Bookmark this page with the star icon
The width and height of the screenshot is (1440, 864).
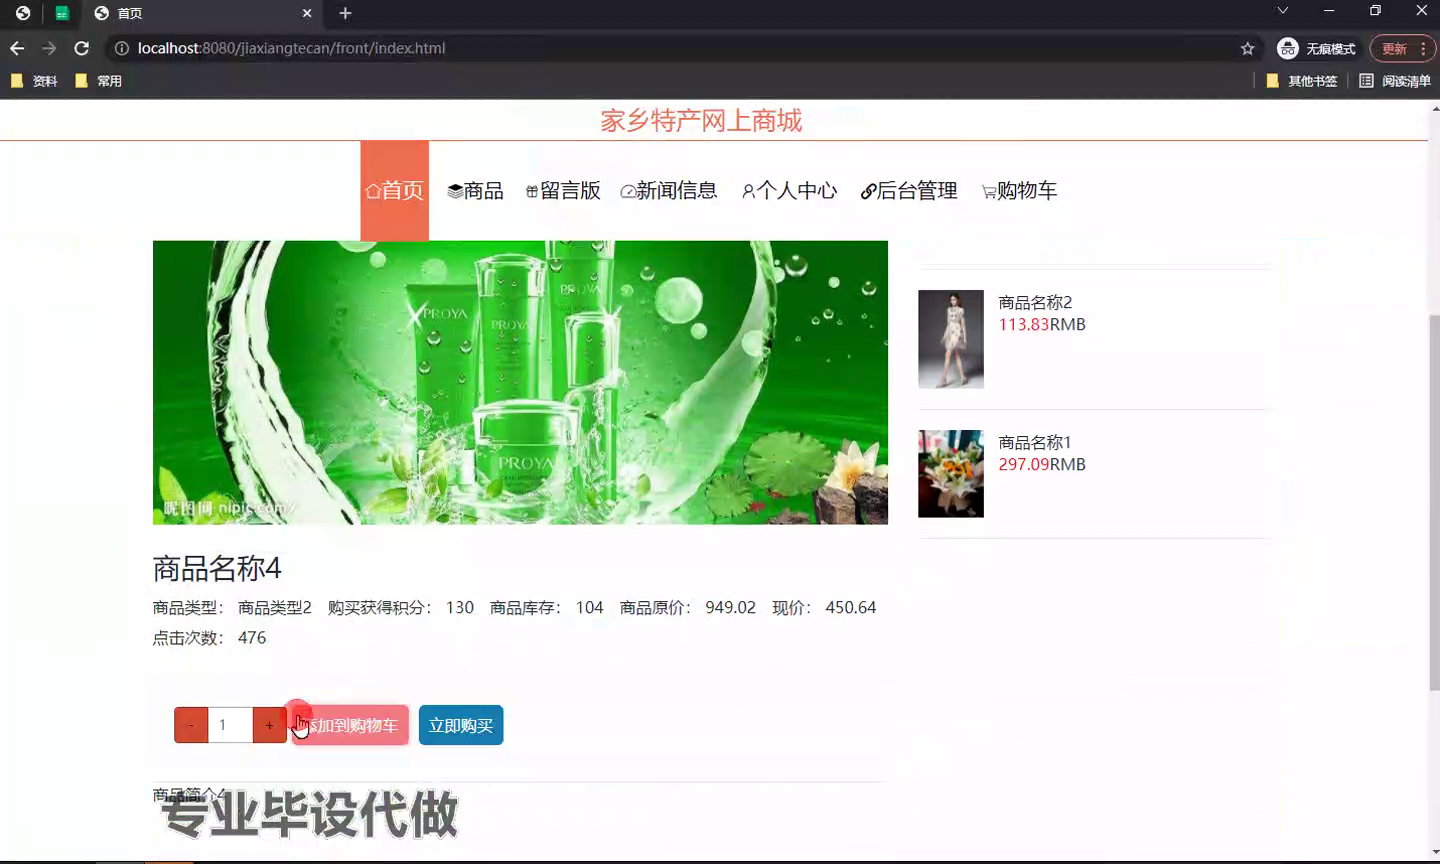[1247, 48]
